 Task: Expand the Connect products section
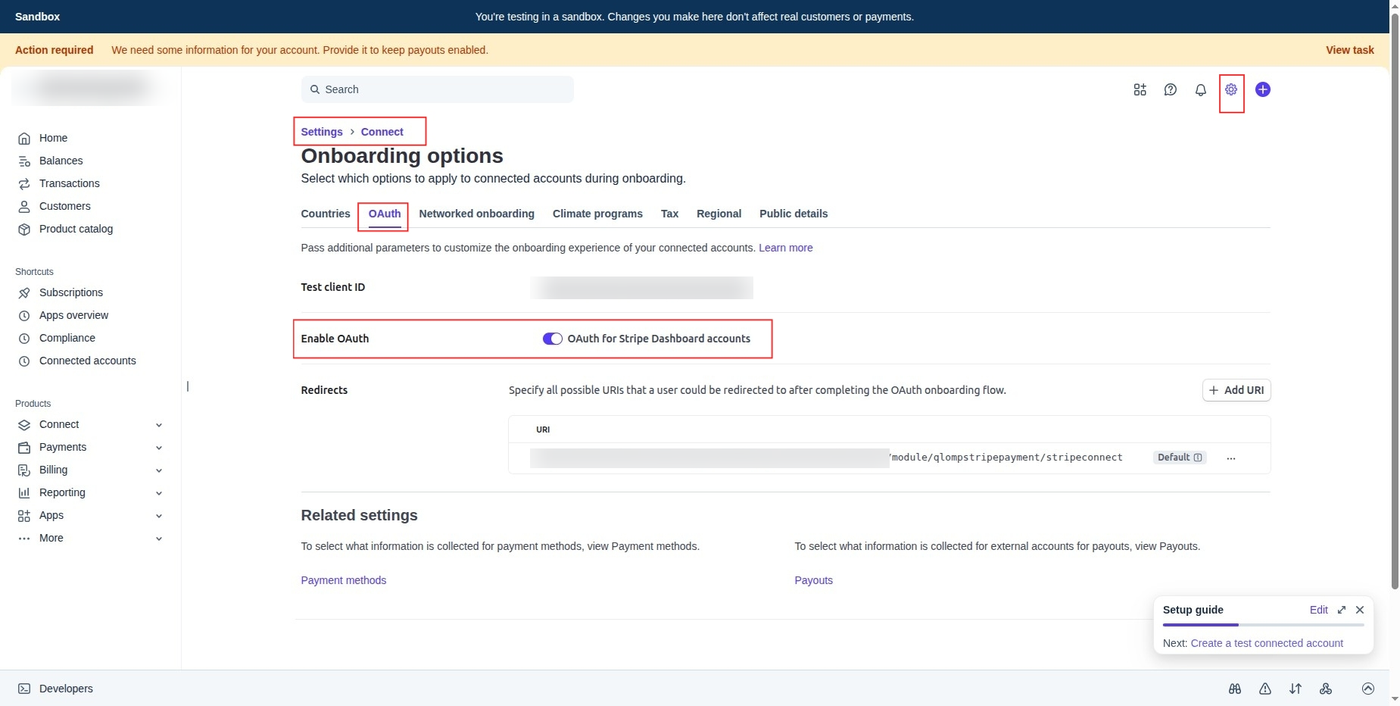159,425
